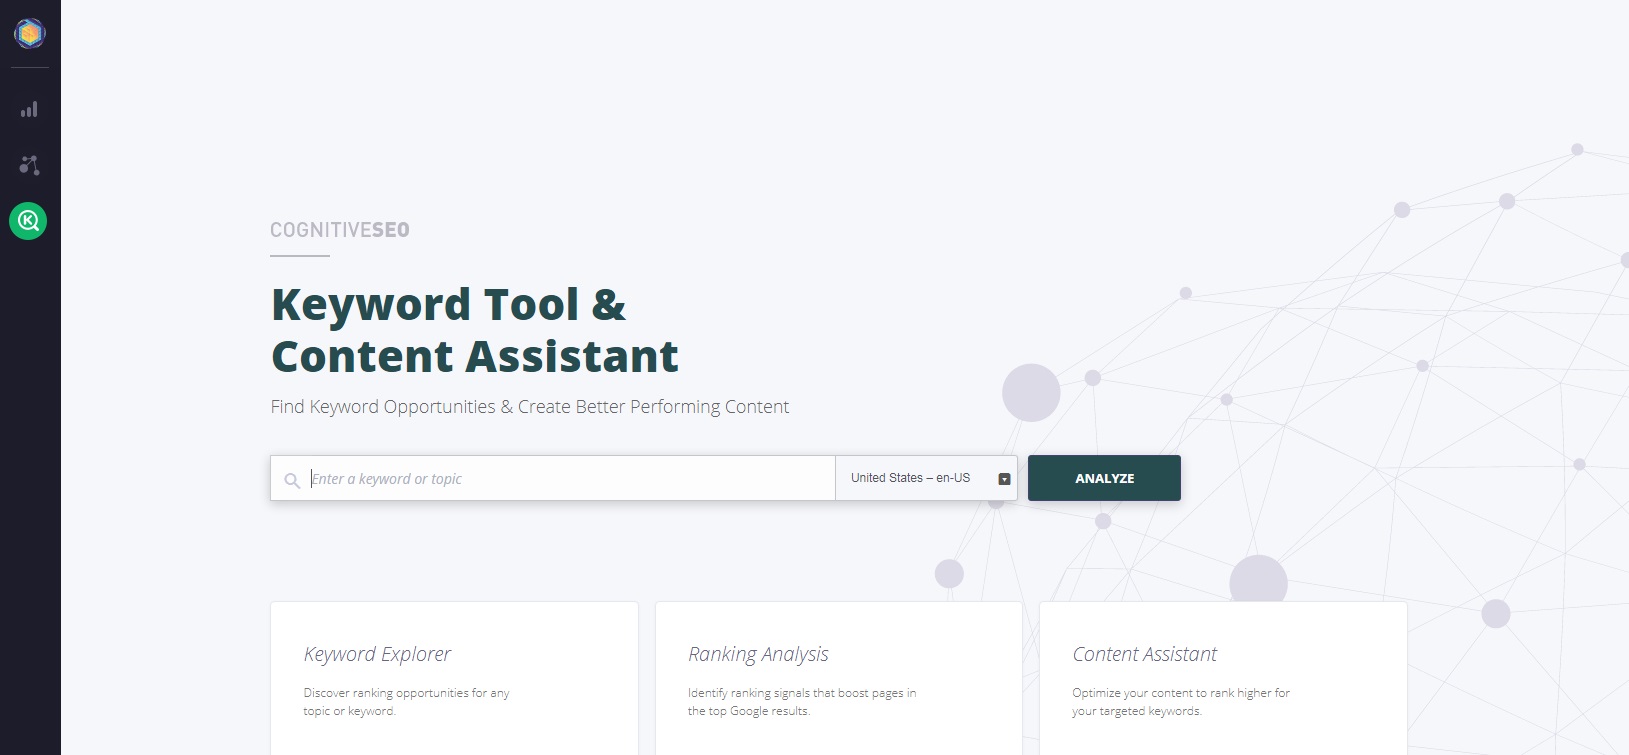Screen dimensions: 1629x755
Task: Open the Ranking Analysis card title
Action: point(758,654)
